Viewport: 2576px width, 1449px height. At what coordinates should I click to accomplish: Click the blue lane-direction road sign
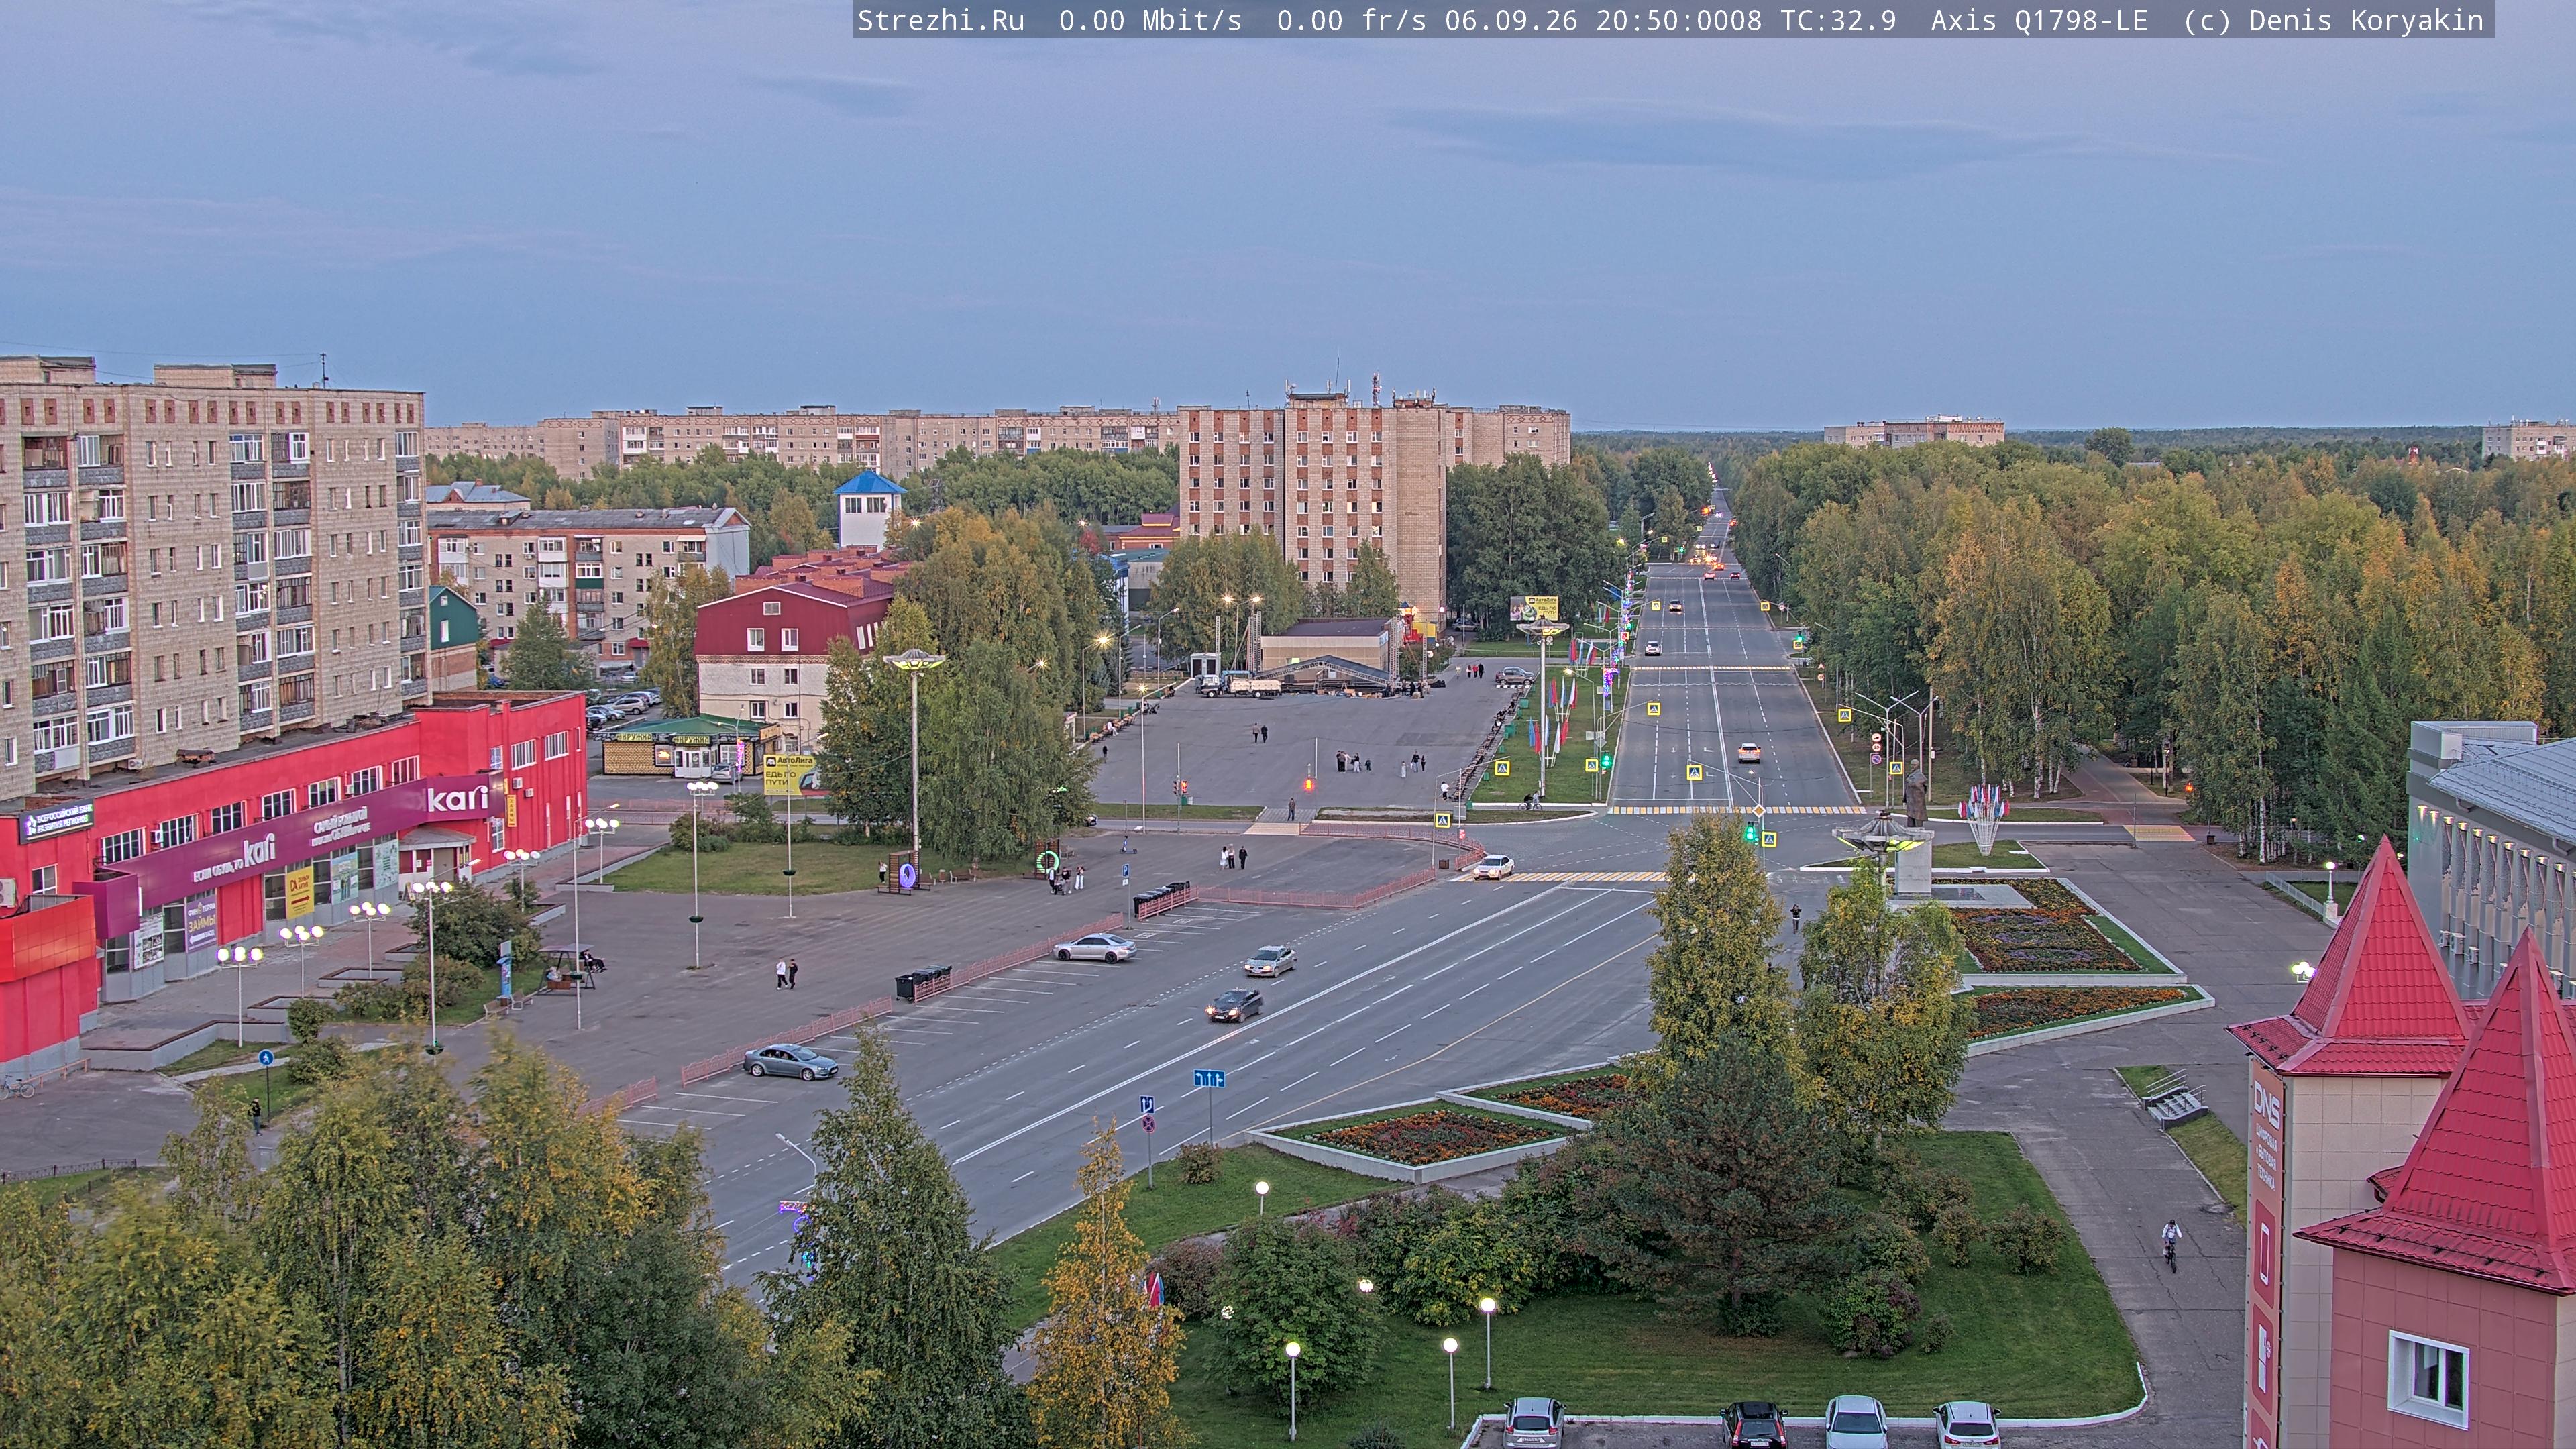point(1209,1078)
